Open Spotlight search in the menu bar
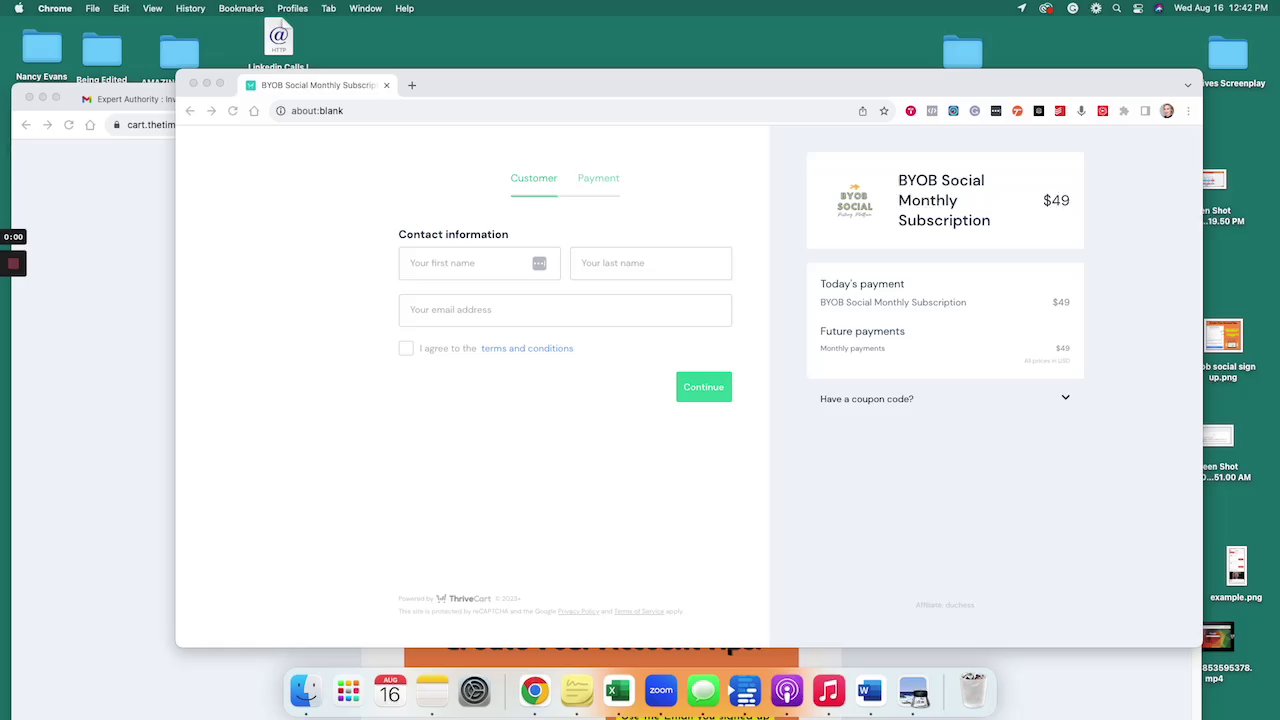Viewport: 1280px width, 720px height. coord(1117,8)
